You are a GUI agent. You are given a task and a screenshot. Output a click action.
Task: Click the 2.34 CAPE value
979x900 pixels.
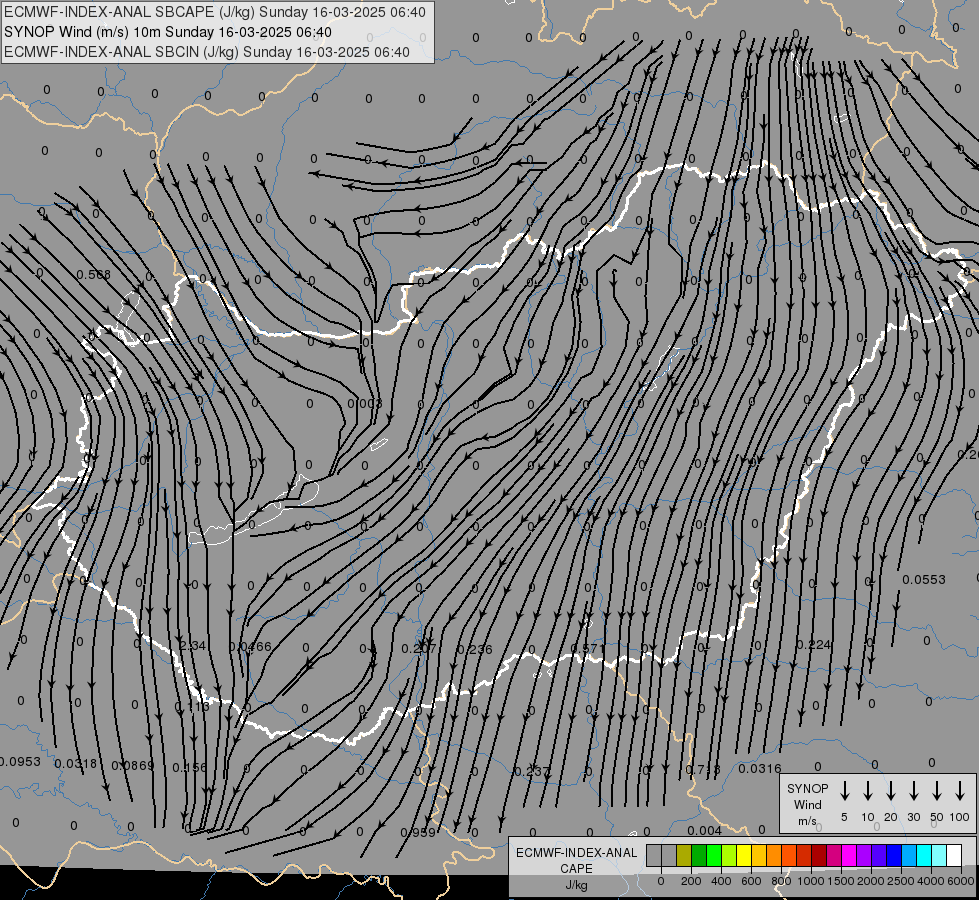[192, 645]
